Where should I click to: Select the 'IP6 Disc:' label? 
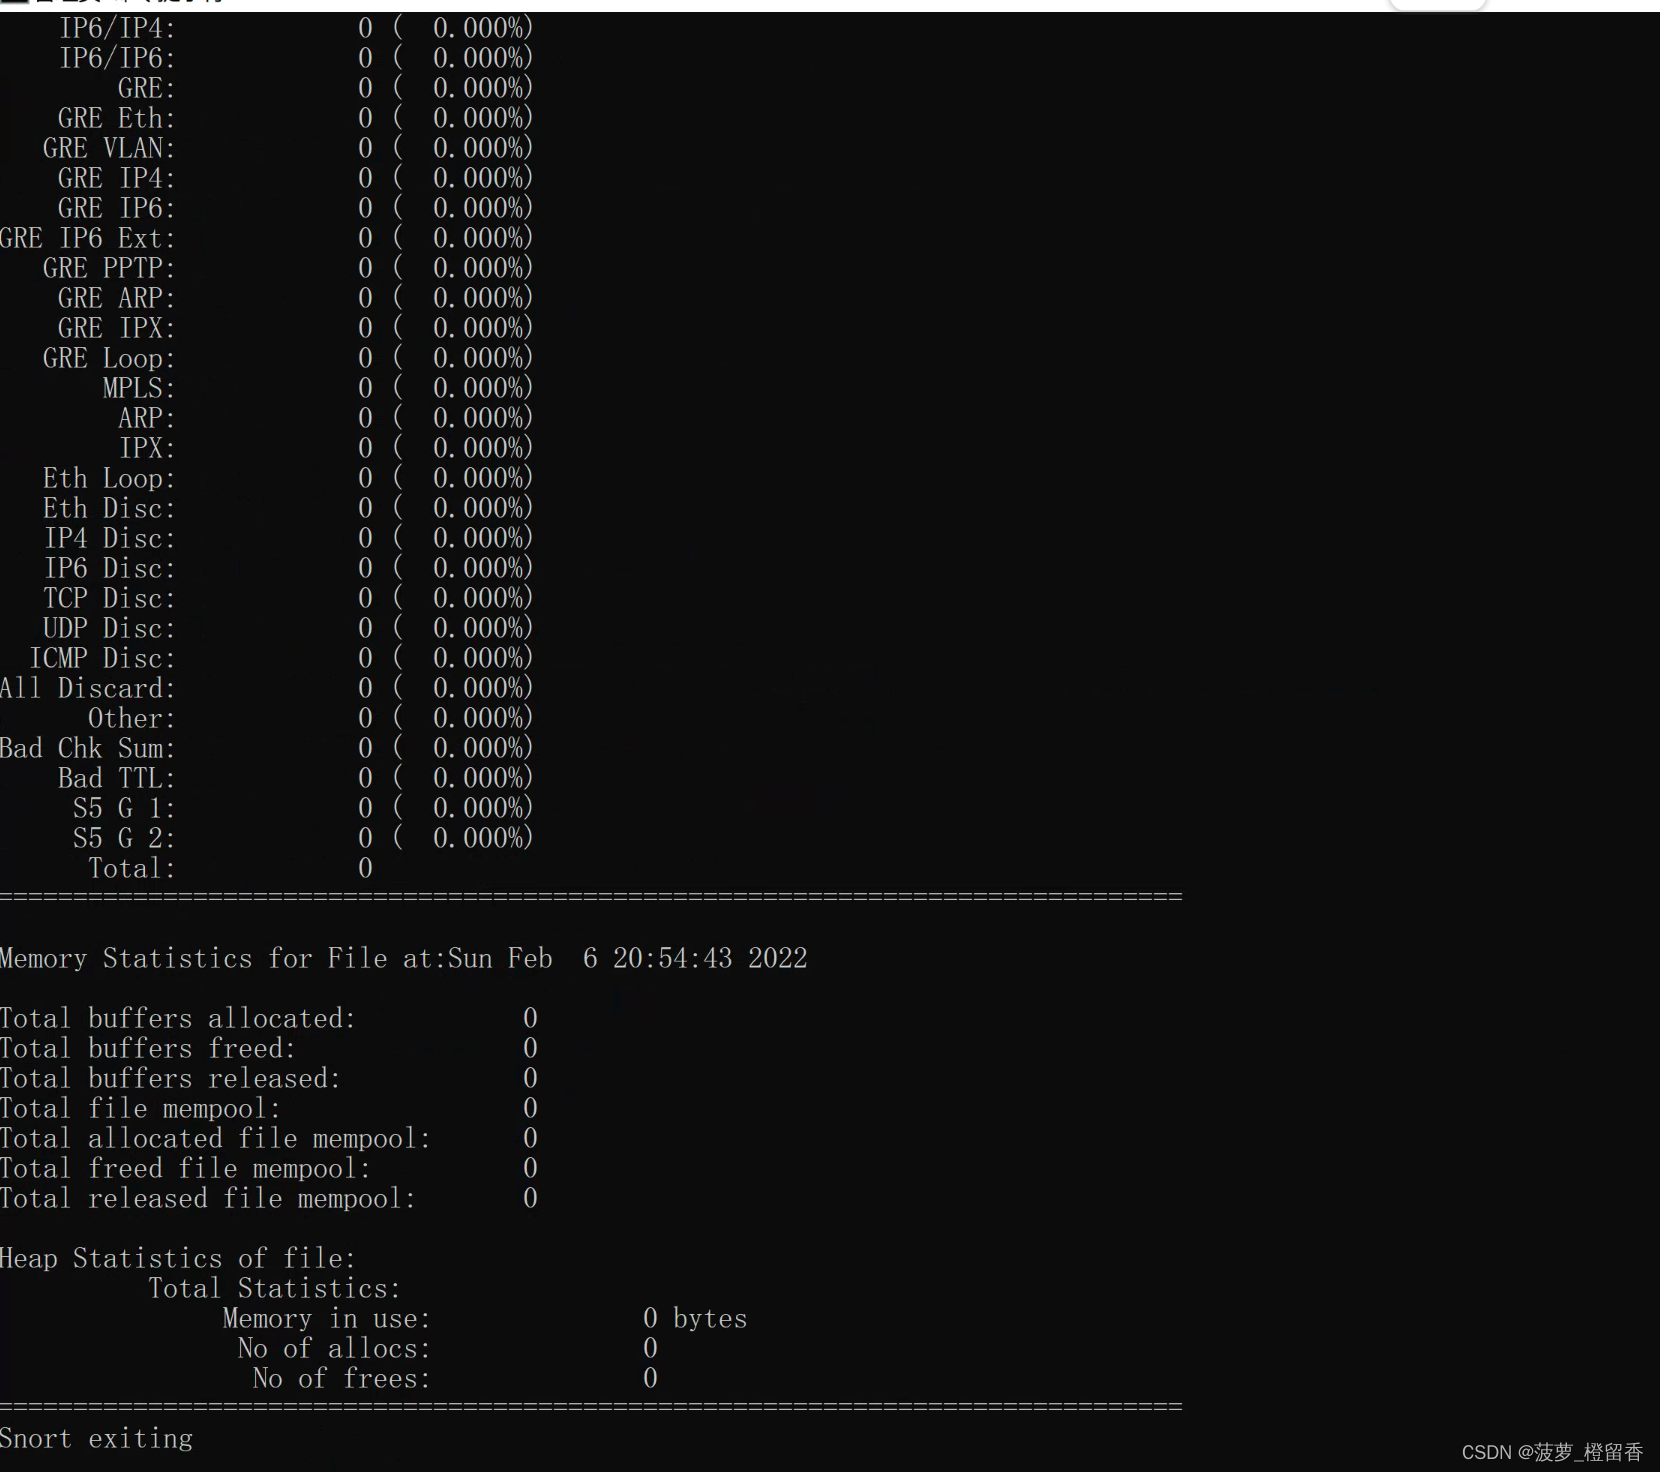click(x=109, y=568)
